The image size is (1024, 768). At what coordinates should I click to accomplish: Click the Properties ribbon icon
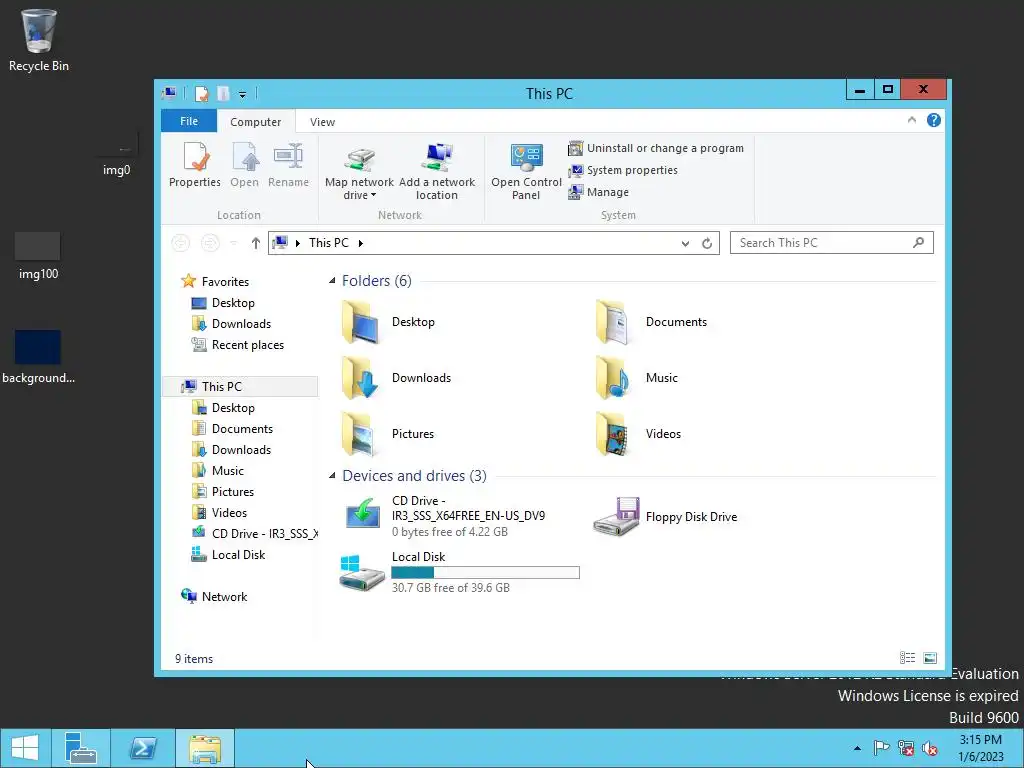tap(195, 165)
